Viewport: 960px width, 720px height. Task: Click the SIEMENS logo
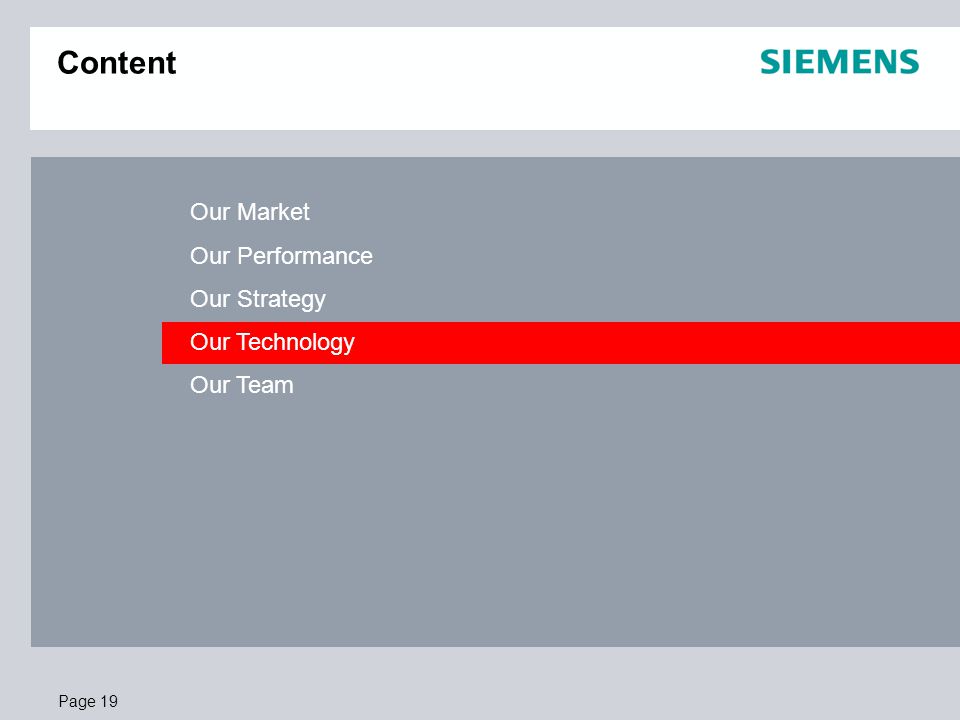point(839,62)
